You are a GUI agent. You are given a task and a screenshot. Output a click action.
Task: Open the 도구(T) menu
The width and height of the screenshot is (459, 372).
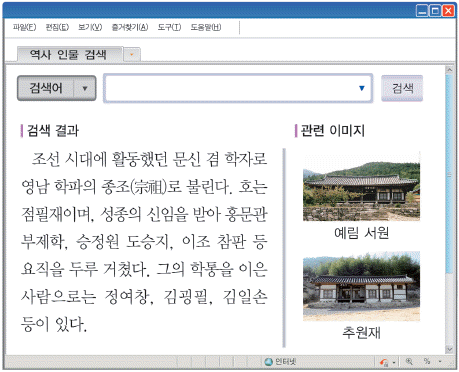pos(169,27)
